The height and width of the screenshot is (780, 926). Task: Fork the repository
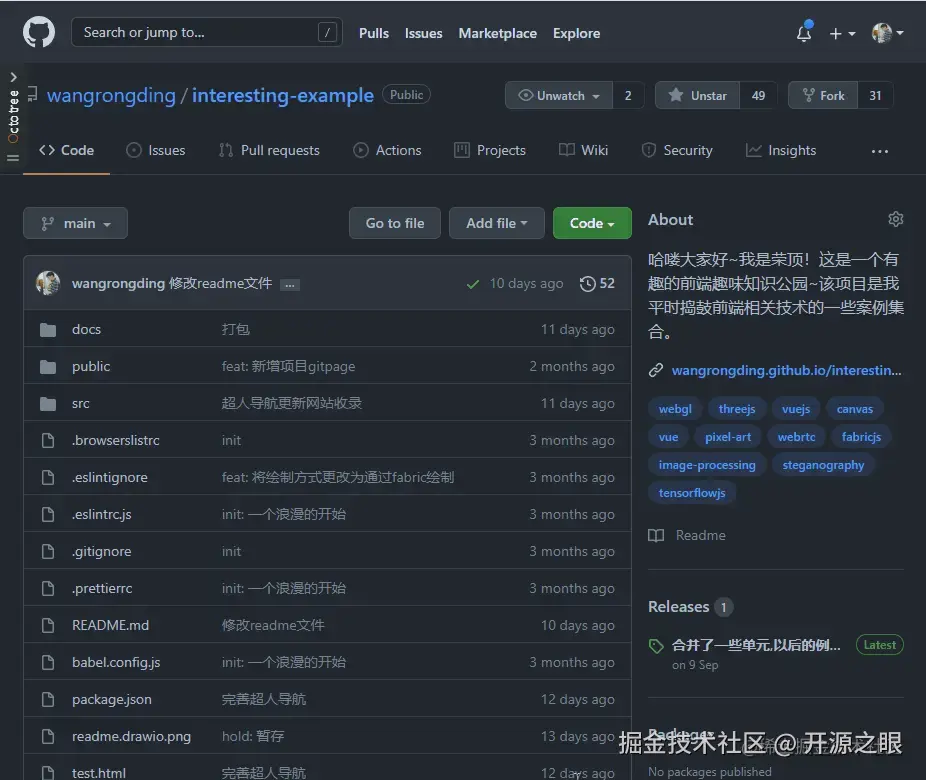tap(823, 96)
